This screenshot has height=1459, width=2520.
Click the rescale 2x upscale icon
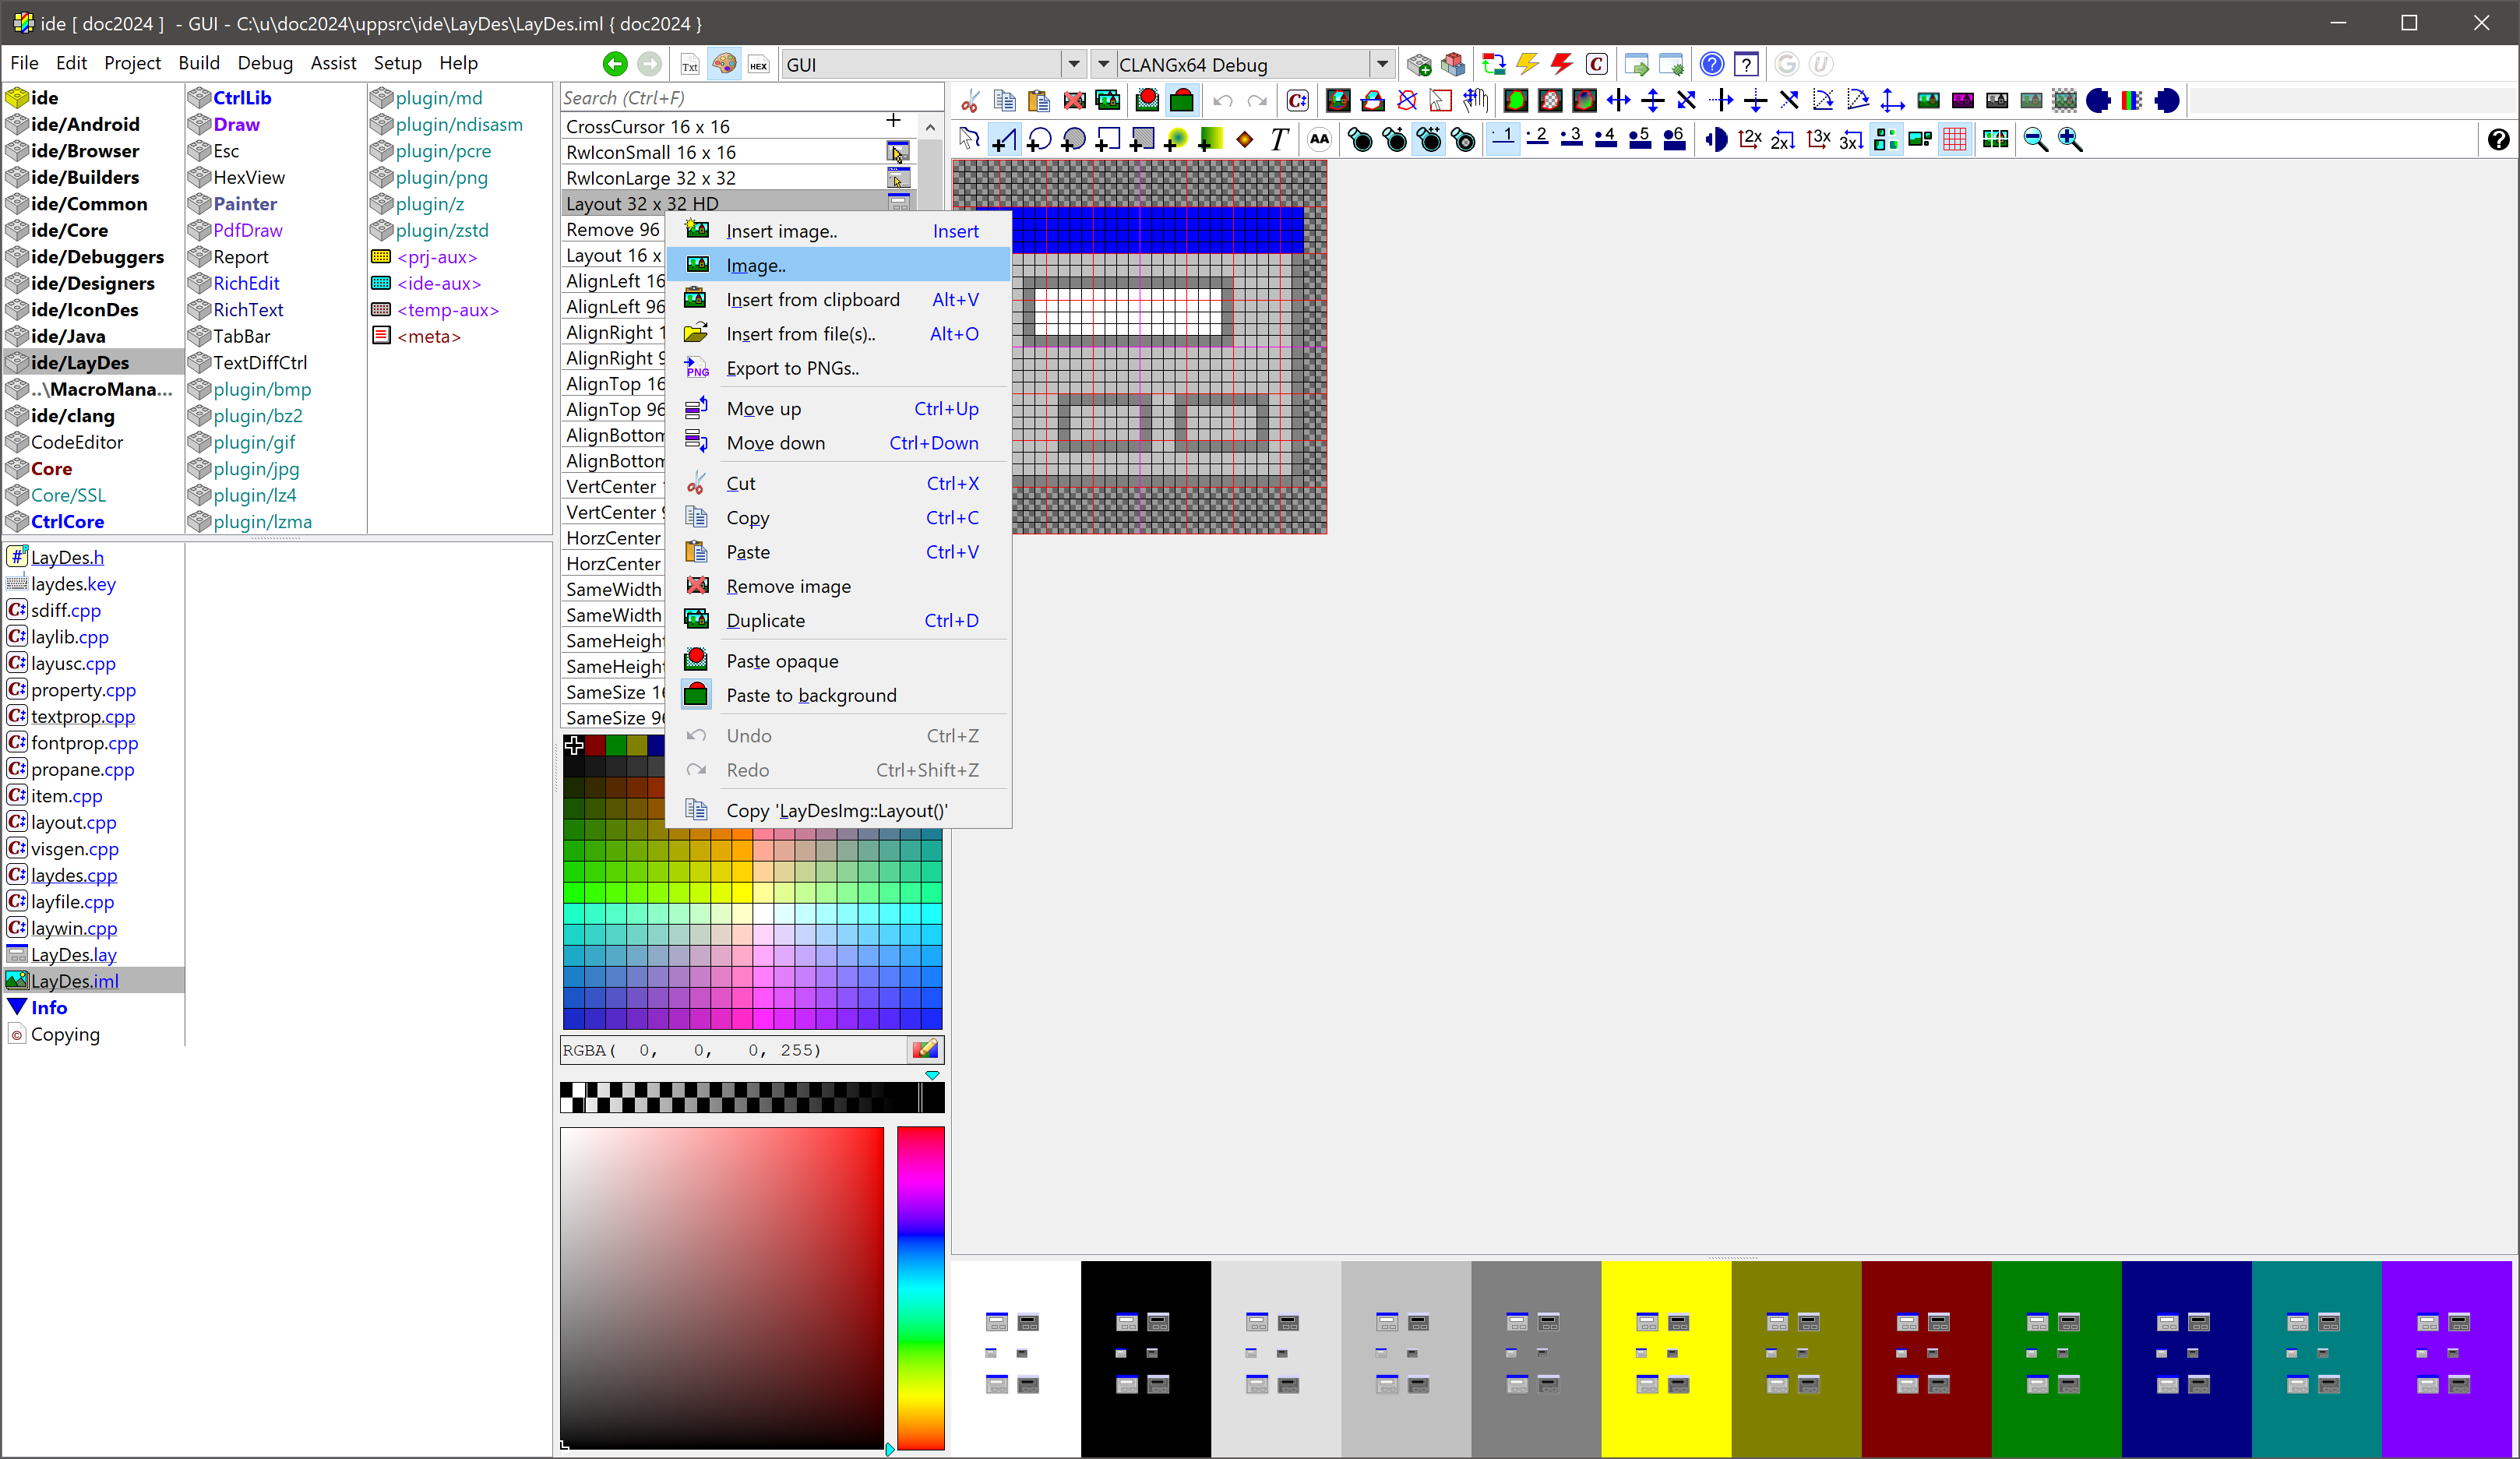[1749, 140]
